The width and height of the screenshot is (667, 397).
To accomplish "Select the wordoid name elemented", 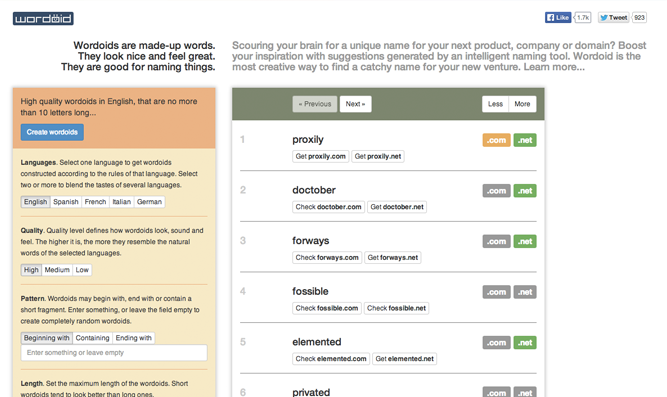I will click(316, 342).
